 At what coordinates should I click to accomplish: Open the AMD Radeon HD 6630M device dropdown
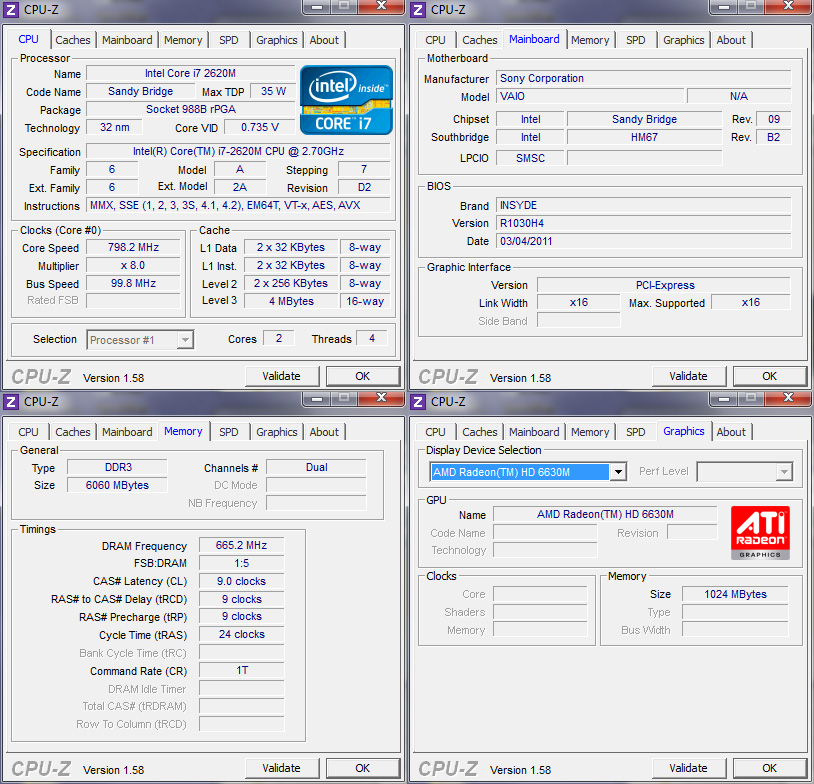(618, 472)
